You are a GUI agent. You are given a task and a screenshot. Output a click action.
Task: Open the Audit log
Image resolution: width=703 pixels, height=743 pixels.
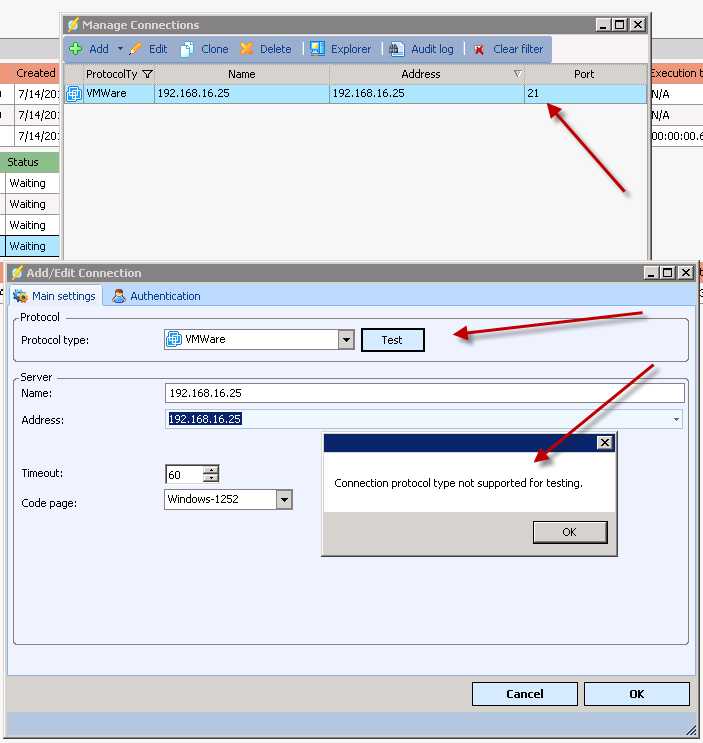[x=421, y=49]
